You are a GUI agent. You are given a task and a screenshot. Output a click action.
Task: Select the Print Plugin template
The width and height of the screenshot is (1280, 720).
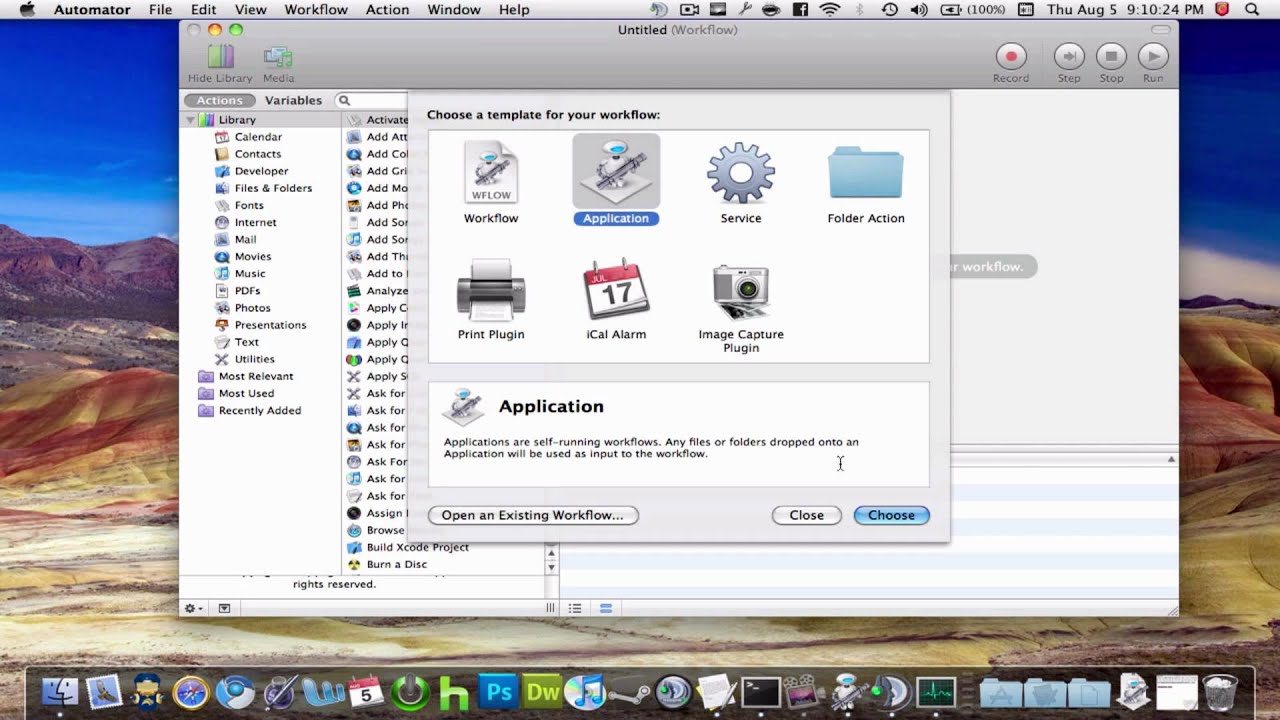[491, 290]
